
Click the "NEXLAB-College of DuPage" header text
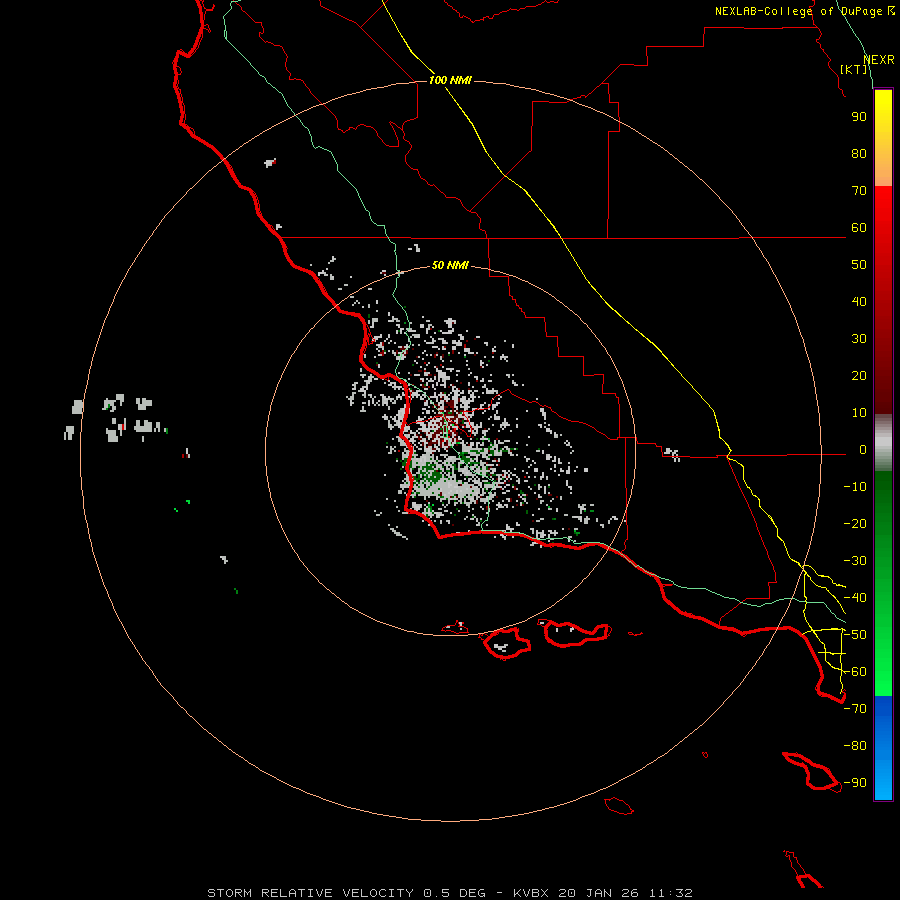click(798, 11)
